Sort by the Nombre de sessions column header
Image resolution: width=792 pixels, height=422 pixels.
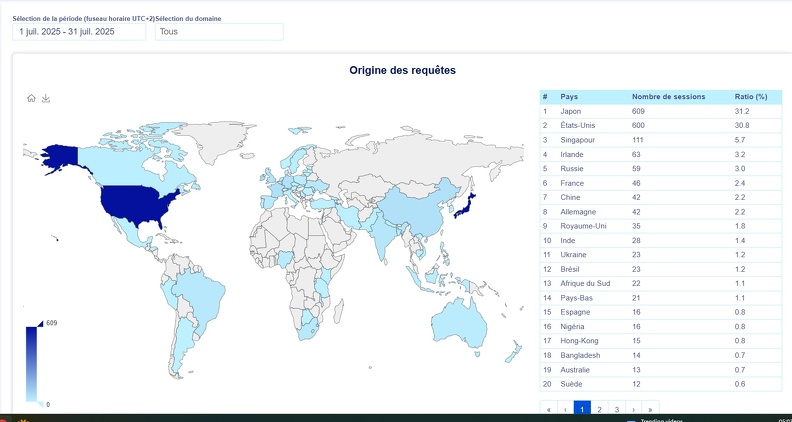[668, 97]
